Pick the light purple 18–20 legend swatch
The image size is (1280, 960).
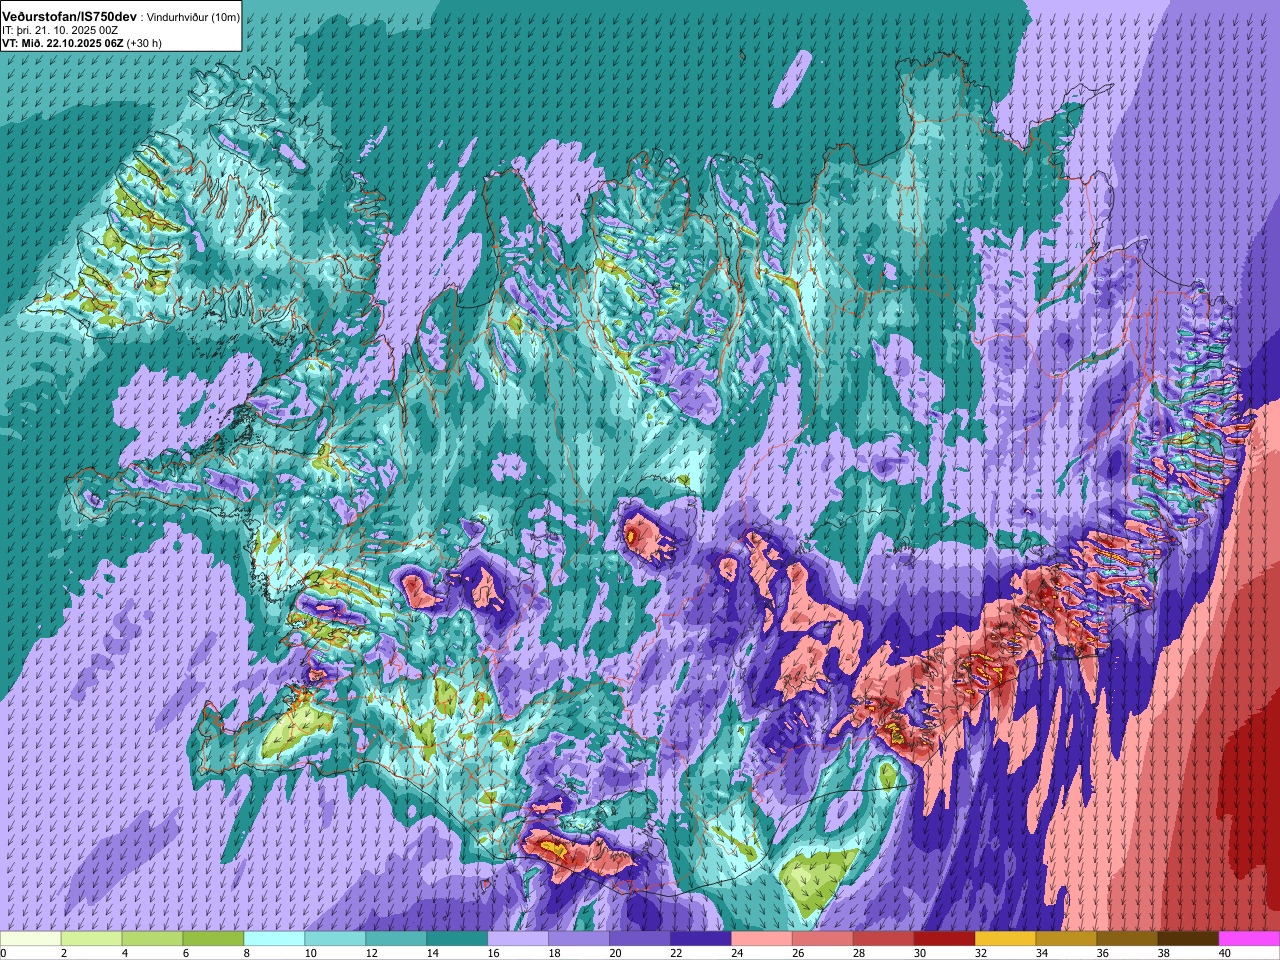(579, 939)
